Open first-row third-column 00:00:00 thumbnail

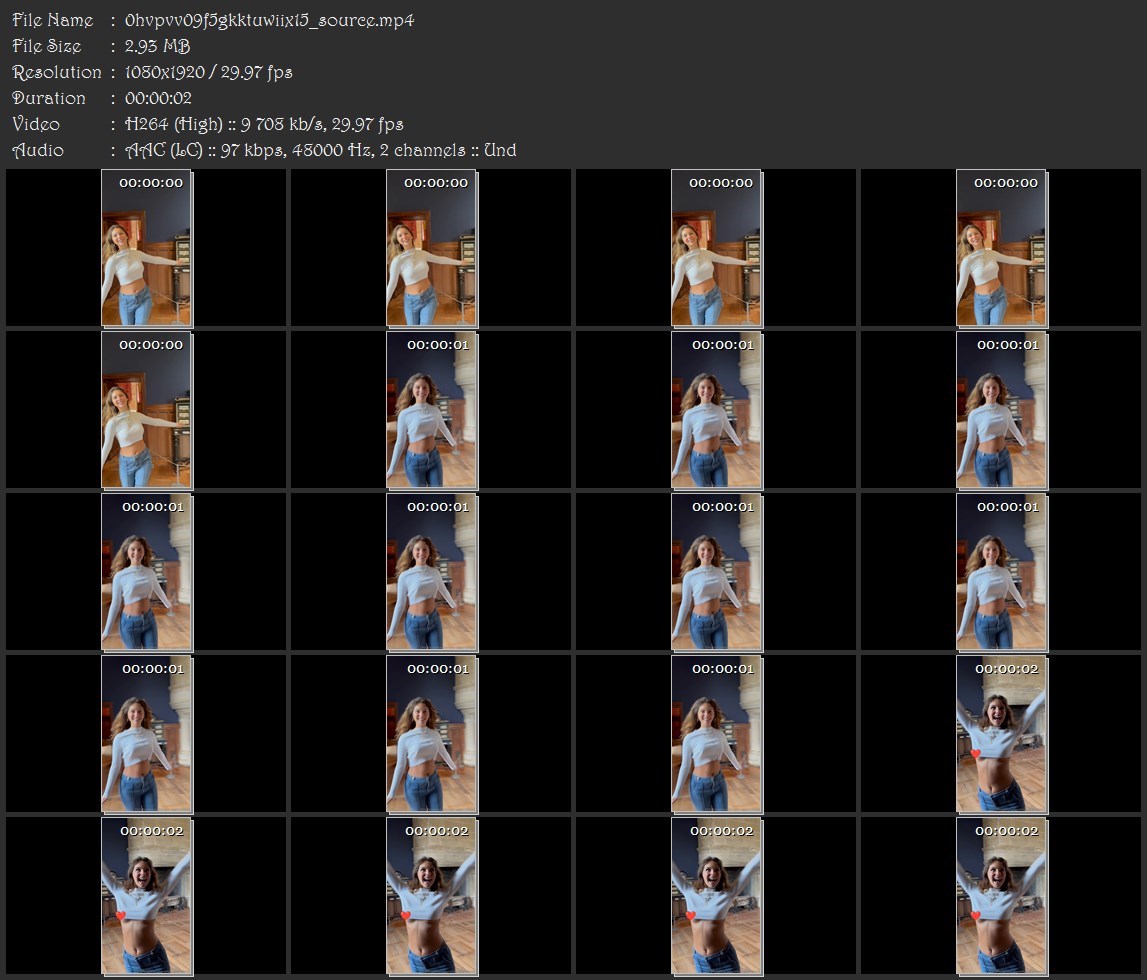point(717,248)
